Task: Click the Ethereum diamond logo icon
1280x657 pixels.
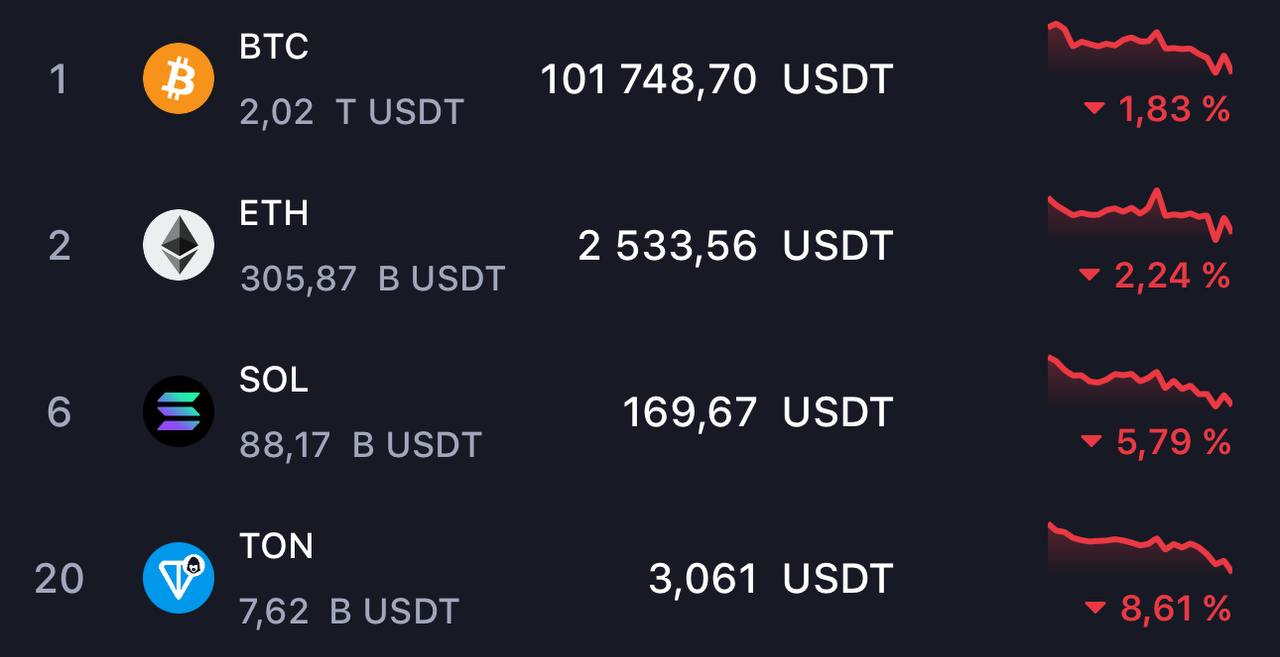Action: (x=179, y=244)
